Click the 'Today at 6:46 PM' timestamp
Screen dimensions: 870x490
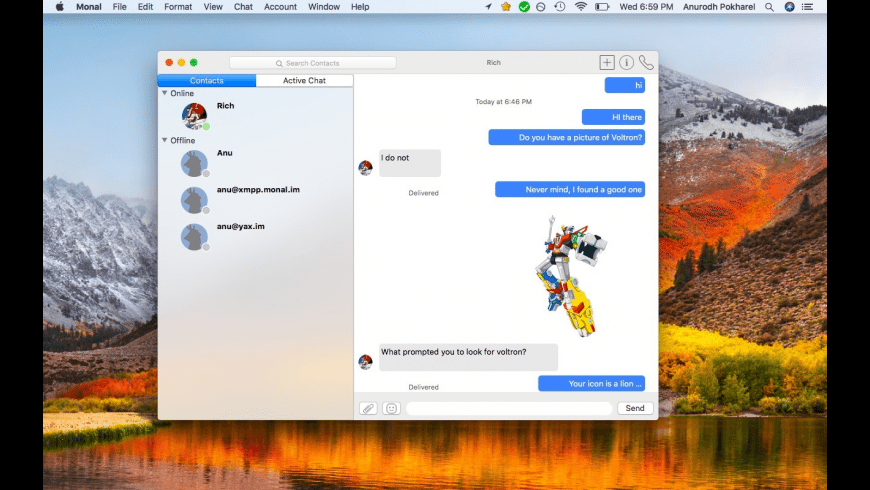coord(503,102)
